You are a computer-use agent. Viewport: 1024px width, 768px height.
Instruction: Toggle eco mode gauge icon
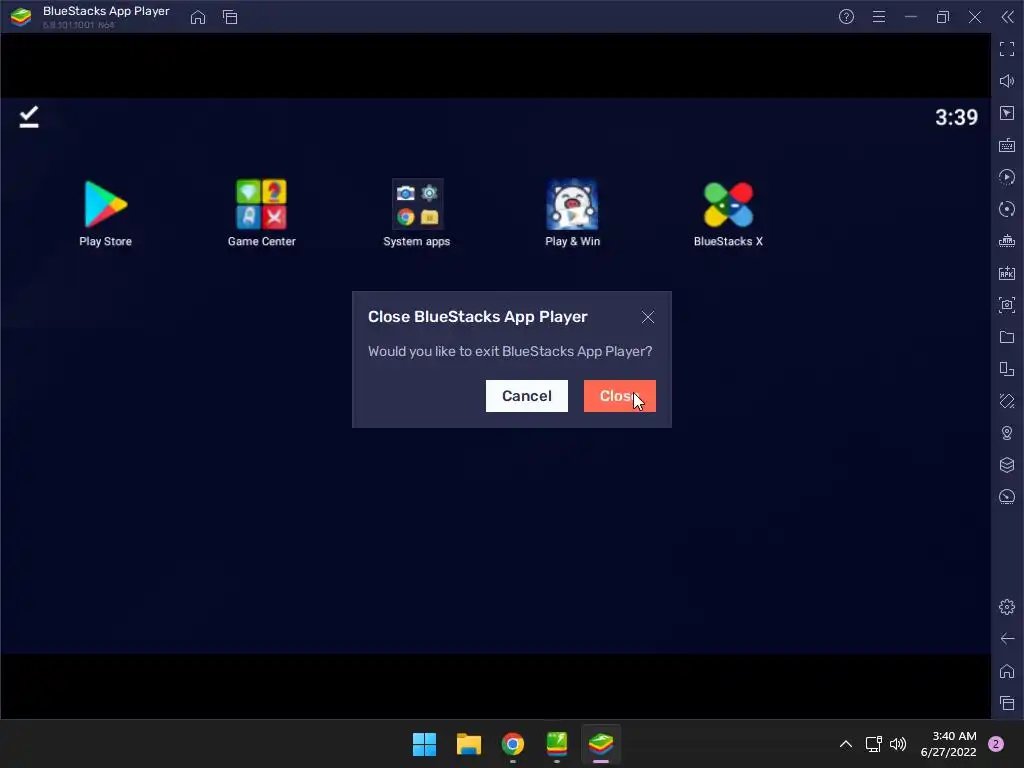(1007, 497)
